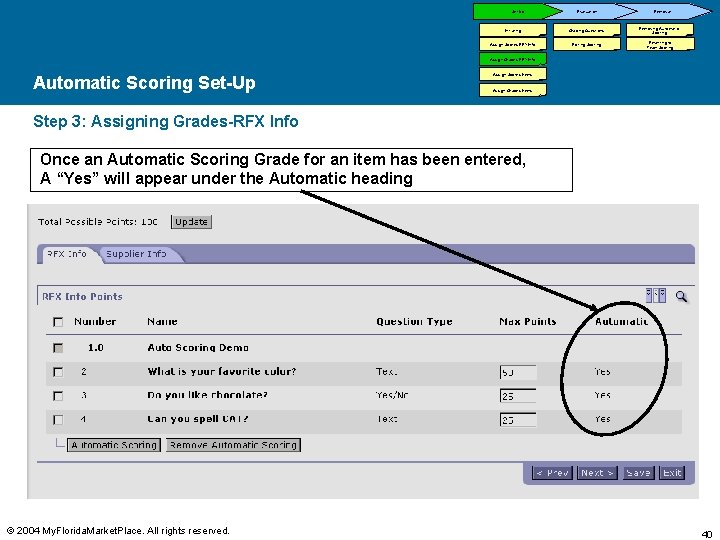
Task: Click the Save button
Action: coord(638,472)
